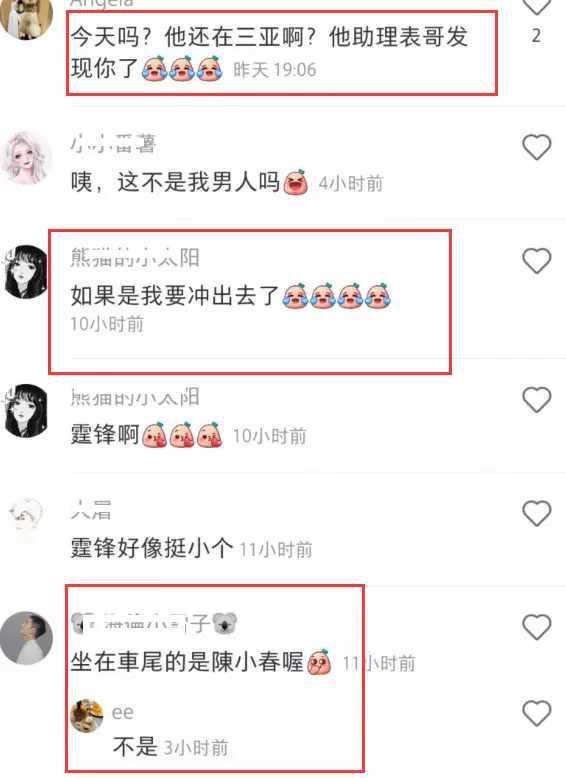
Task: Tap heart beside ee's reply 不是
Action: (537, 713)
